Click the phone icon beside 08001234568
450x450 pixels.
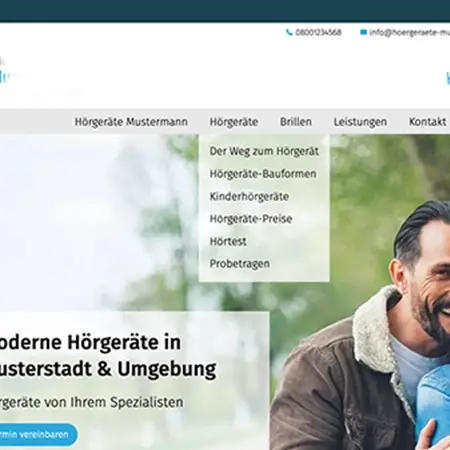coord(289,32)
